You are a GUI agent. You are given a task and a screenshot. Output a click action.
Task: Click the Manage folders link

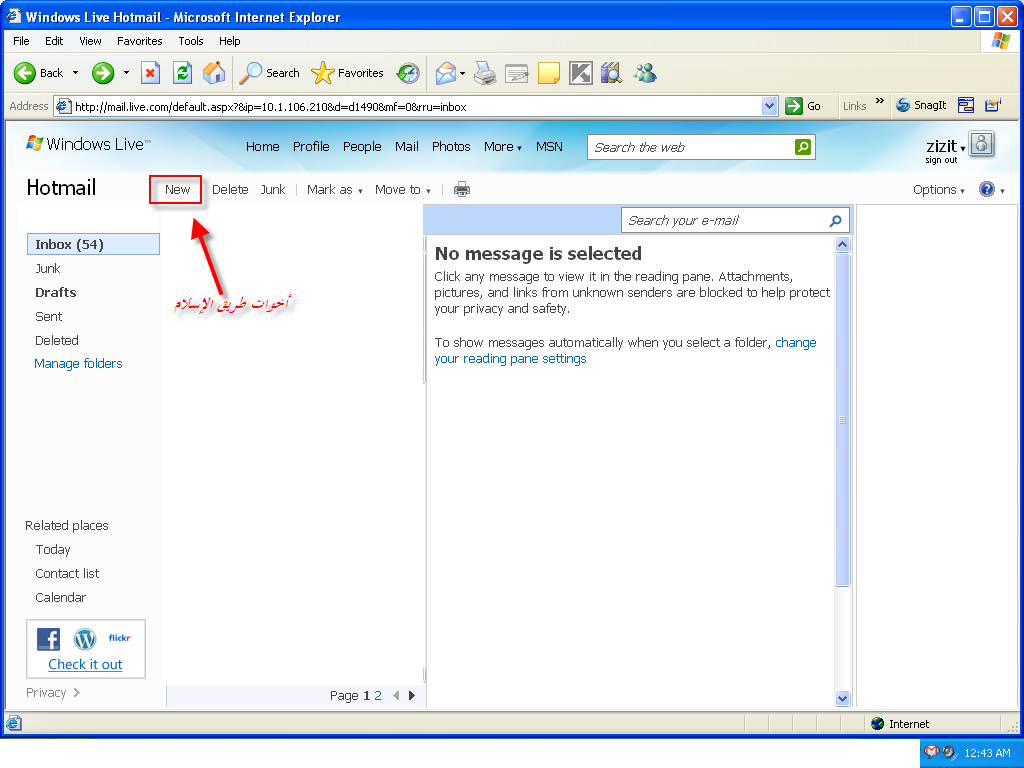tap(78, 363)
